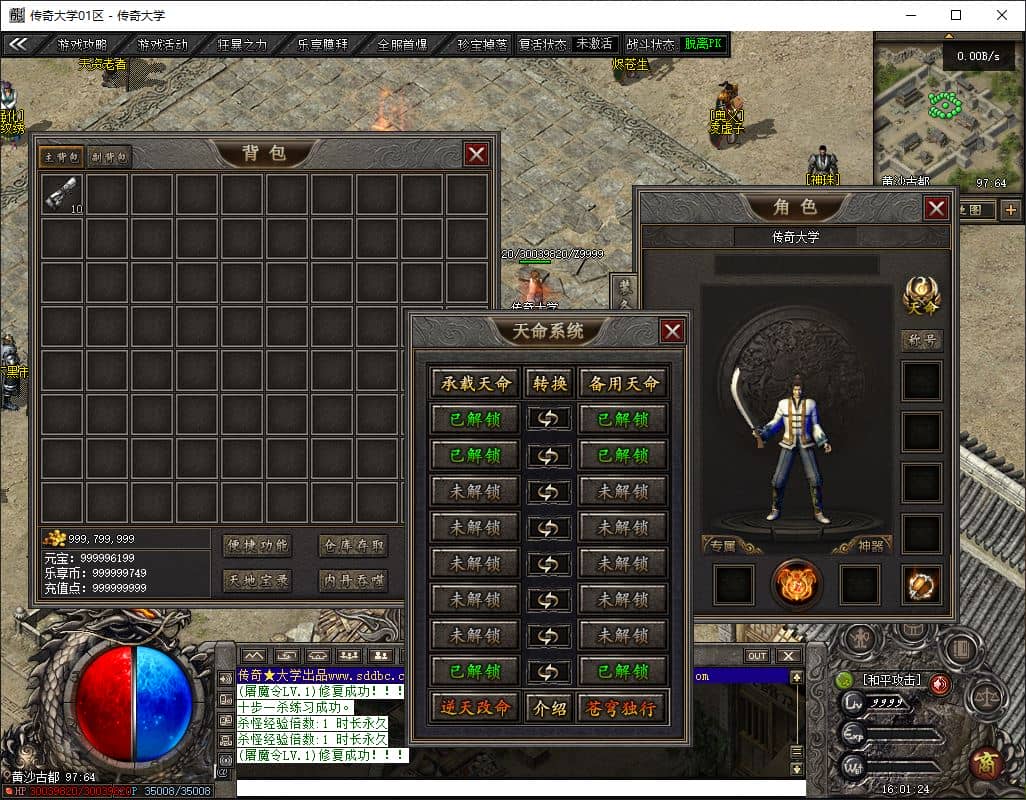The width and height of the screenshot is (1026, 800).
Task: Click the second-row swap arrows icon
Action: pyautogui.click(x=549, y=455)
